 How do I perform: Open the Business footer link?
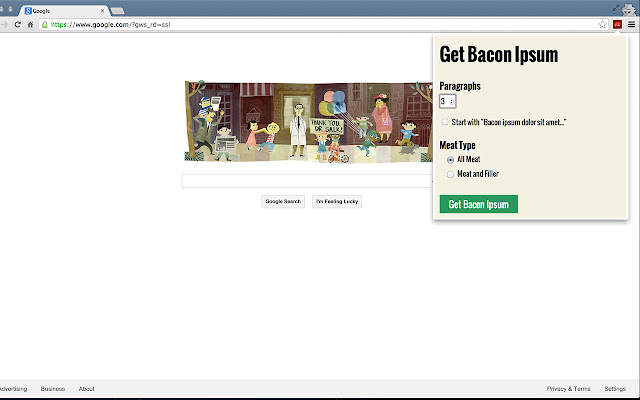(x=53, y=389)
